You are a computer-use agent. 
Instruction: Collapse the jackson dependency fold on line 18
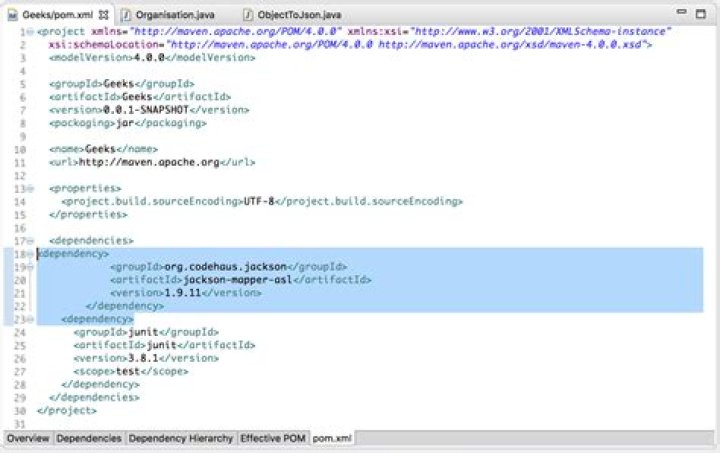click(x=30, y=254)
